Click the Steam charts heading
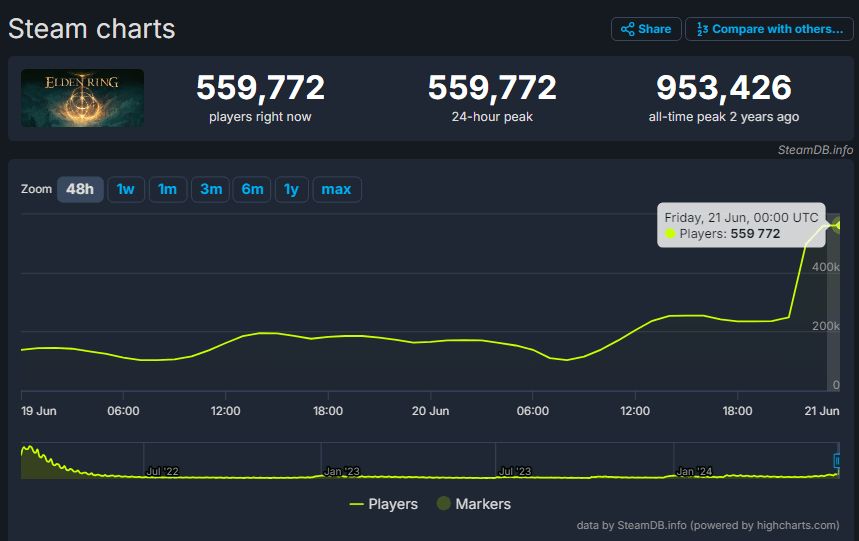 point(91,28)
